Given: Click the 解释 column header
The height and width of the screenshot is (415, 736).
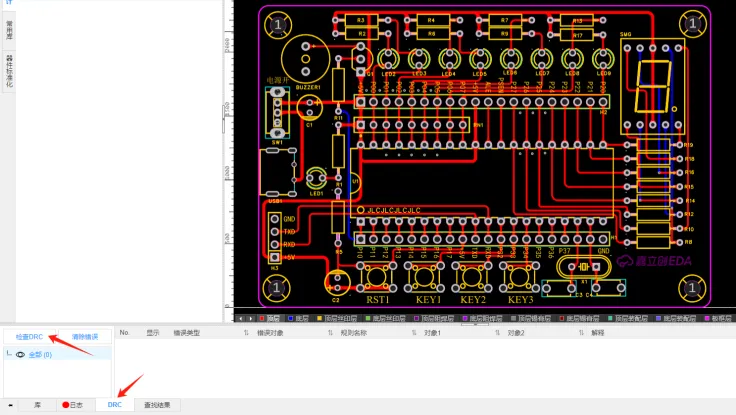Looking at the screenshot, I should (598, 333).
